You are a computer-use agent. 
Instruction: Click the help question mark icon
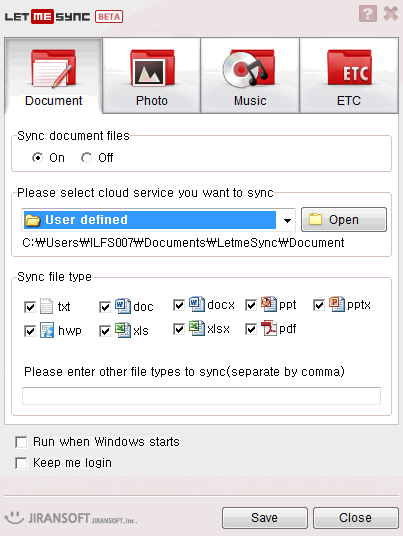point(368,14)
